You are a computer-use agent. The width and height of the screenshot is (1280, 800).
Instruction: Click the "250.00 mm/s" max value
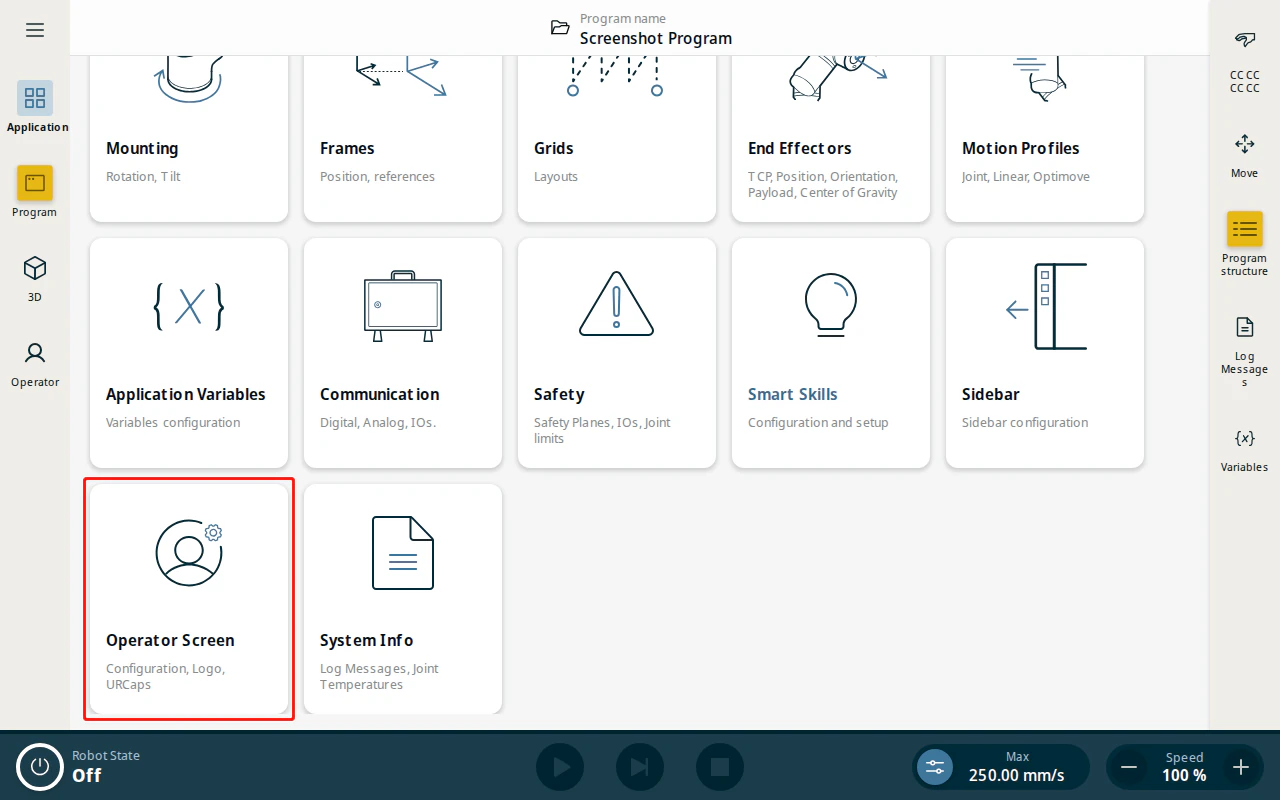(1016, 775)
